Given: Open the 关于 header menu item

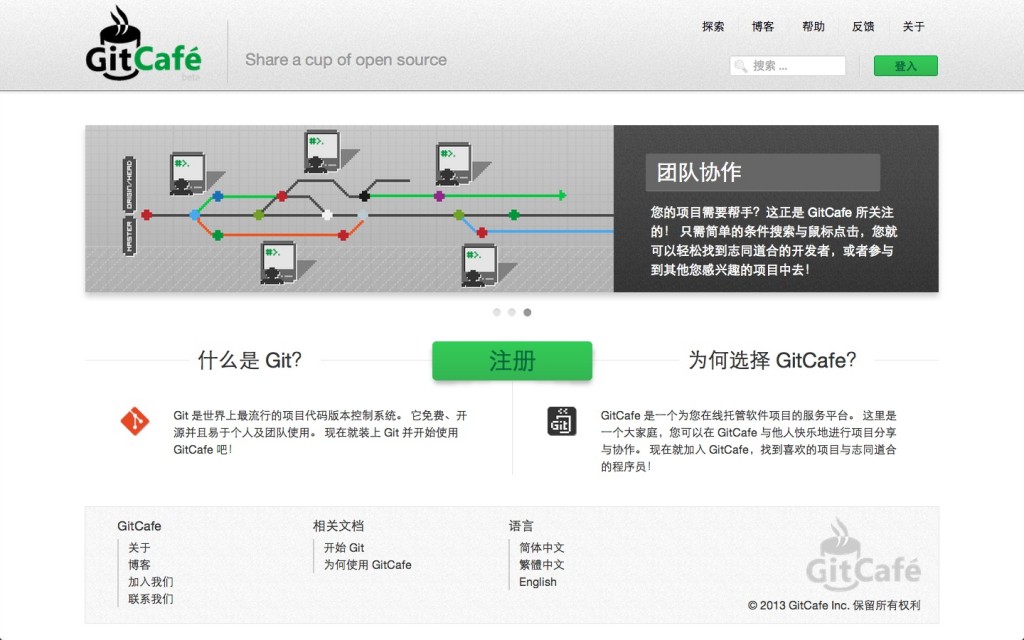Looking at the screenshot, I should click(913, 27).
